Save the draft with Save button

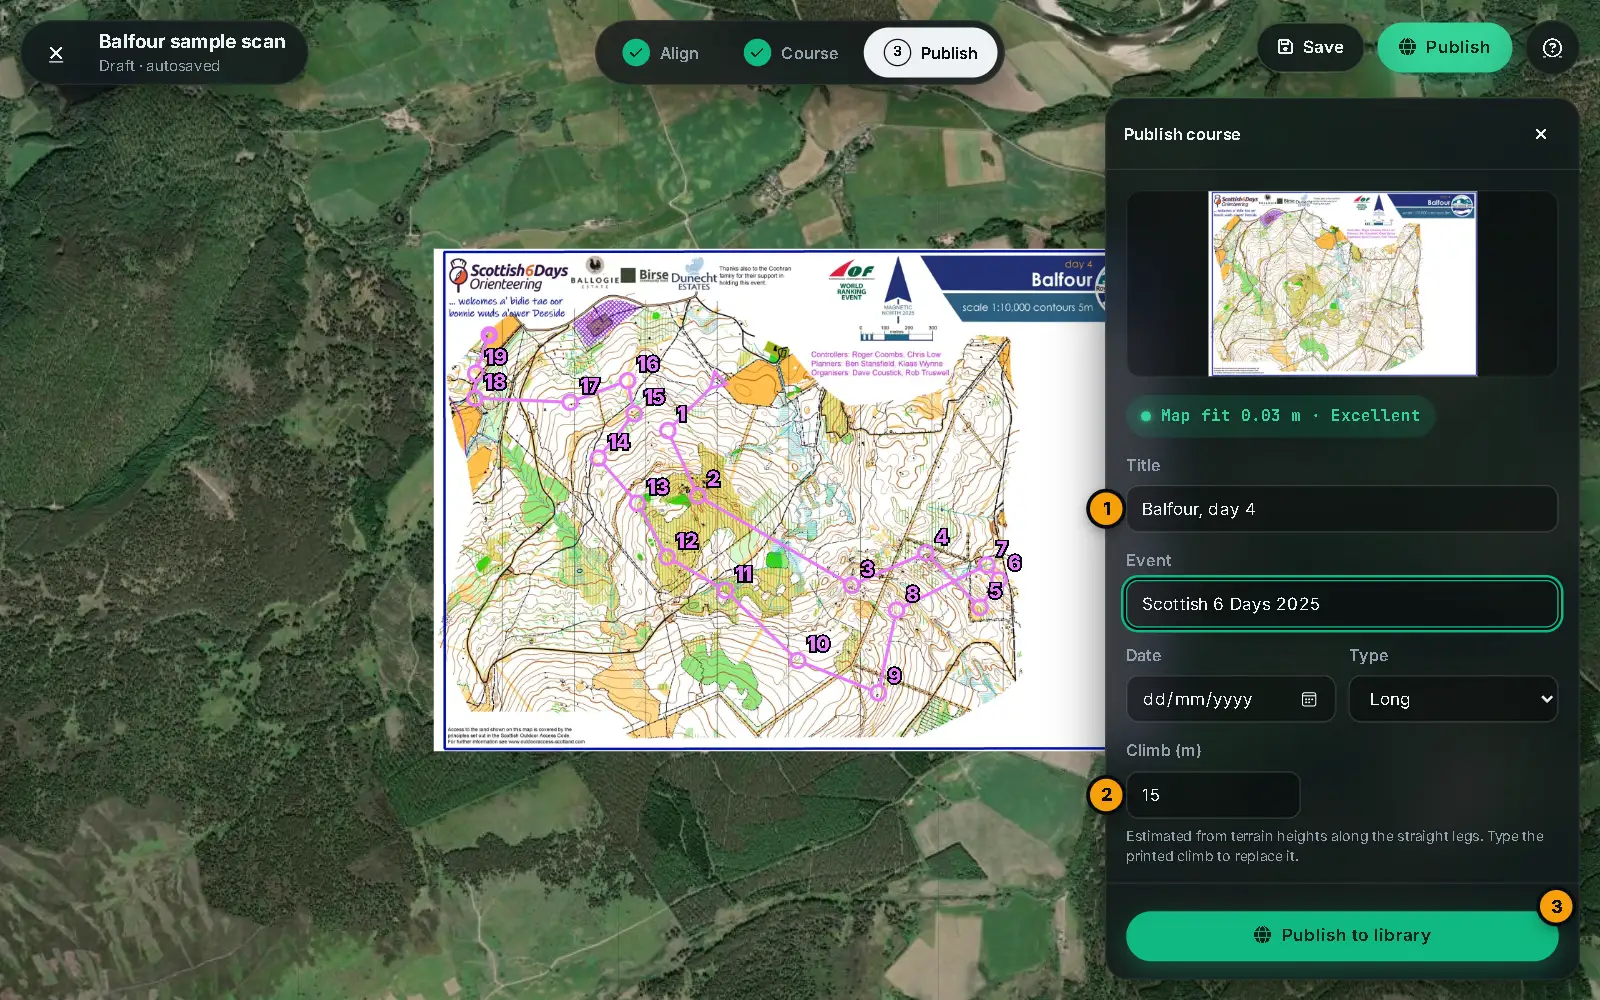tap(1310, 47)
